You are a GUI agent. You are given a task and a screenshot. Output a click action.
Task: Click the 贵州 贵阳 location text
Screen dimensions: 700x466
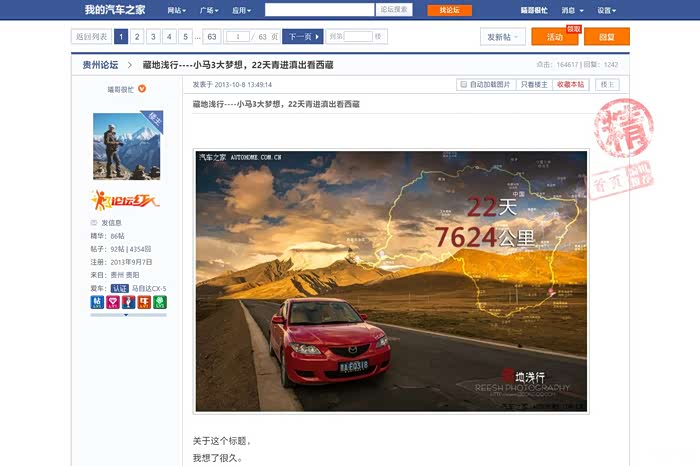[x=125, y=275]
